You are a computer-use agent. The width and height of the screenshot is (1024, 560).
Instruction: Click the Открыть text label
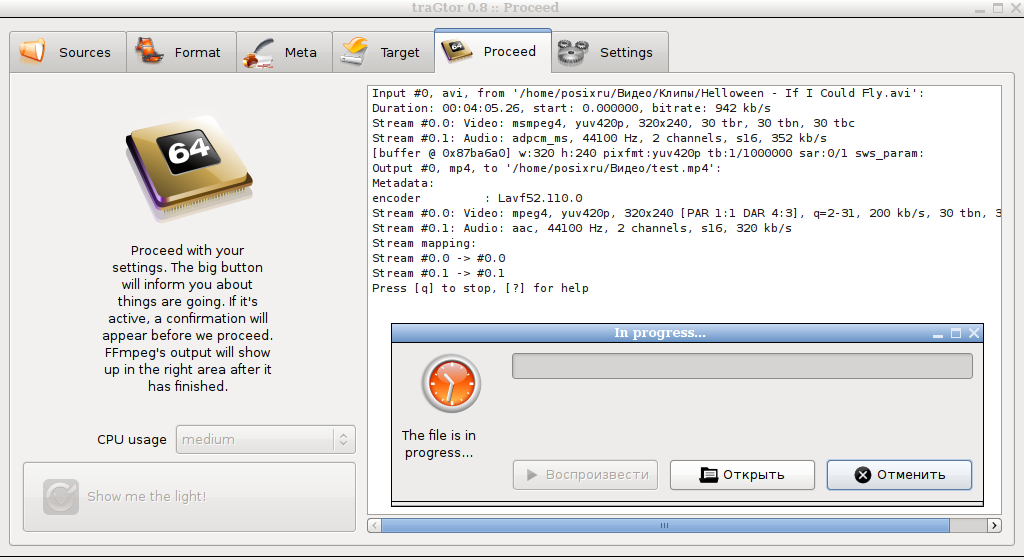tap(754, 475)
